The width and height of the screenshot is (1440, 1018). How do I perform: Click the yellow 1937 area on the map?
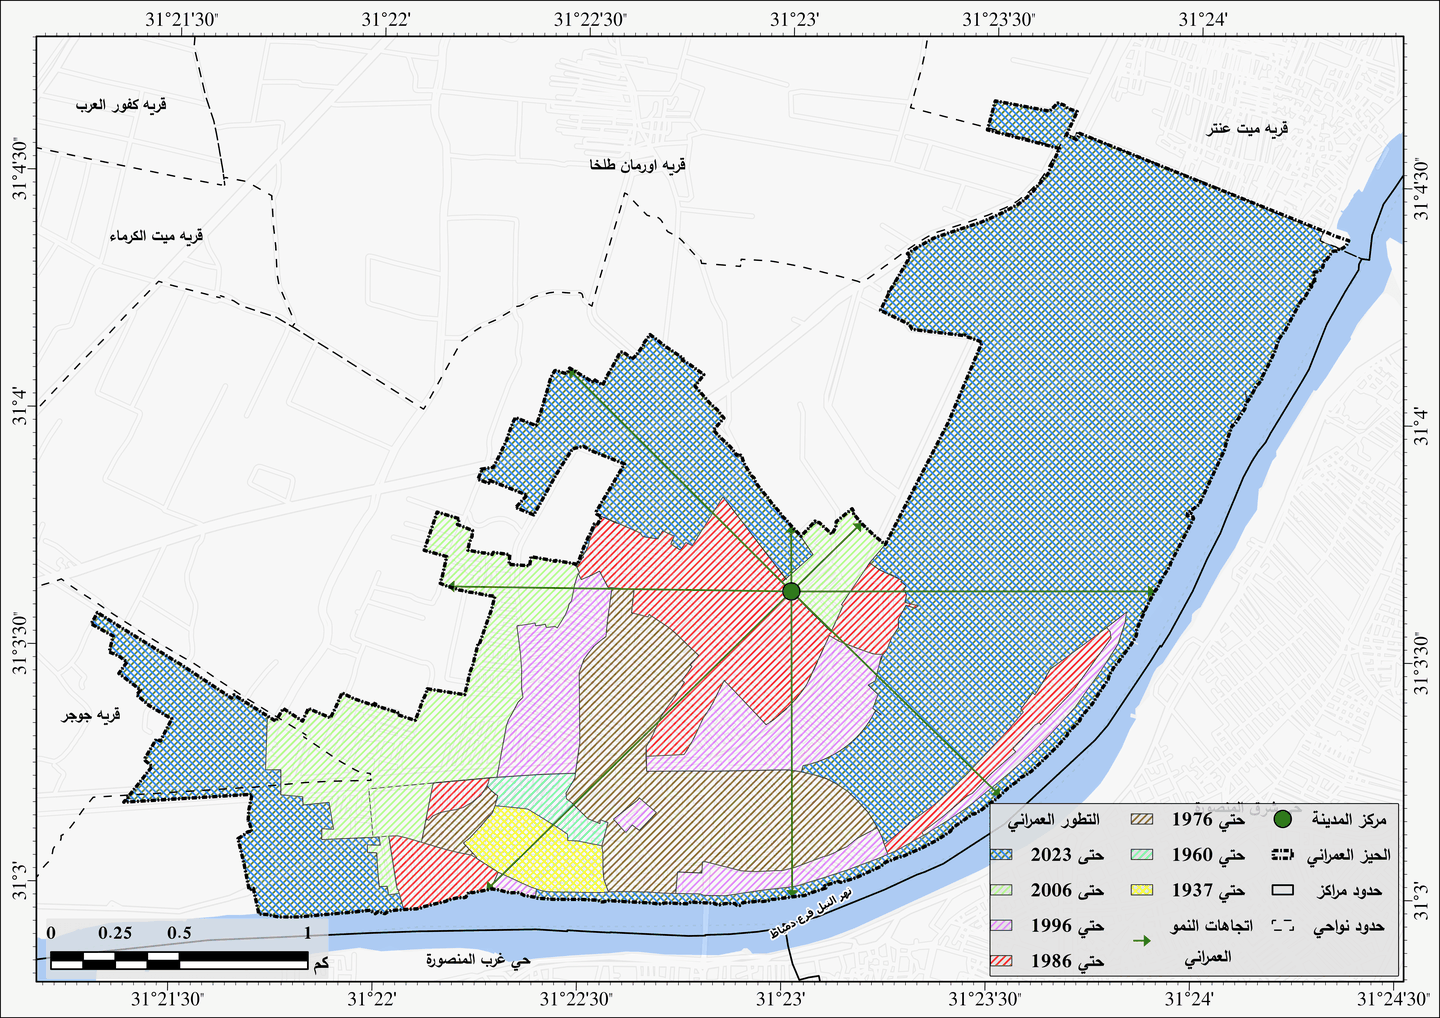click(530, 848)
